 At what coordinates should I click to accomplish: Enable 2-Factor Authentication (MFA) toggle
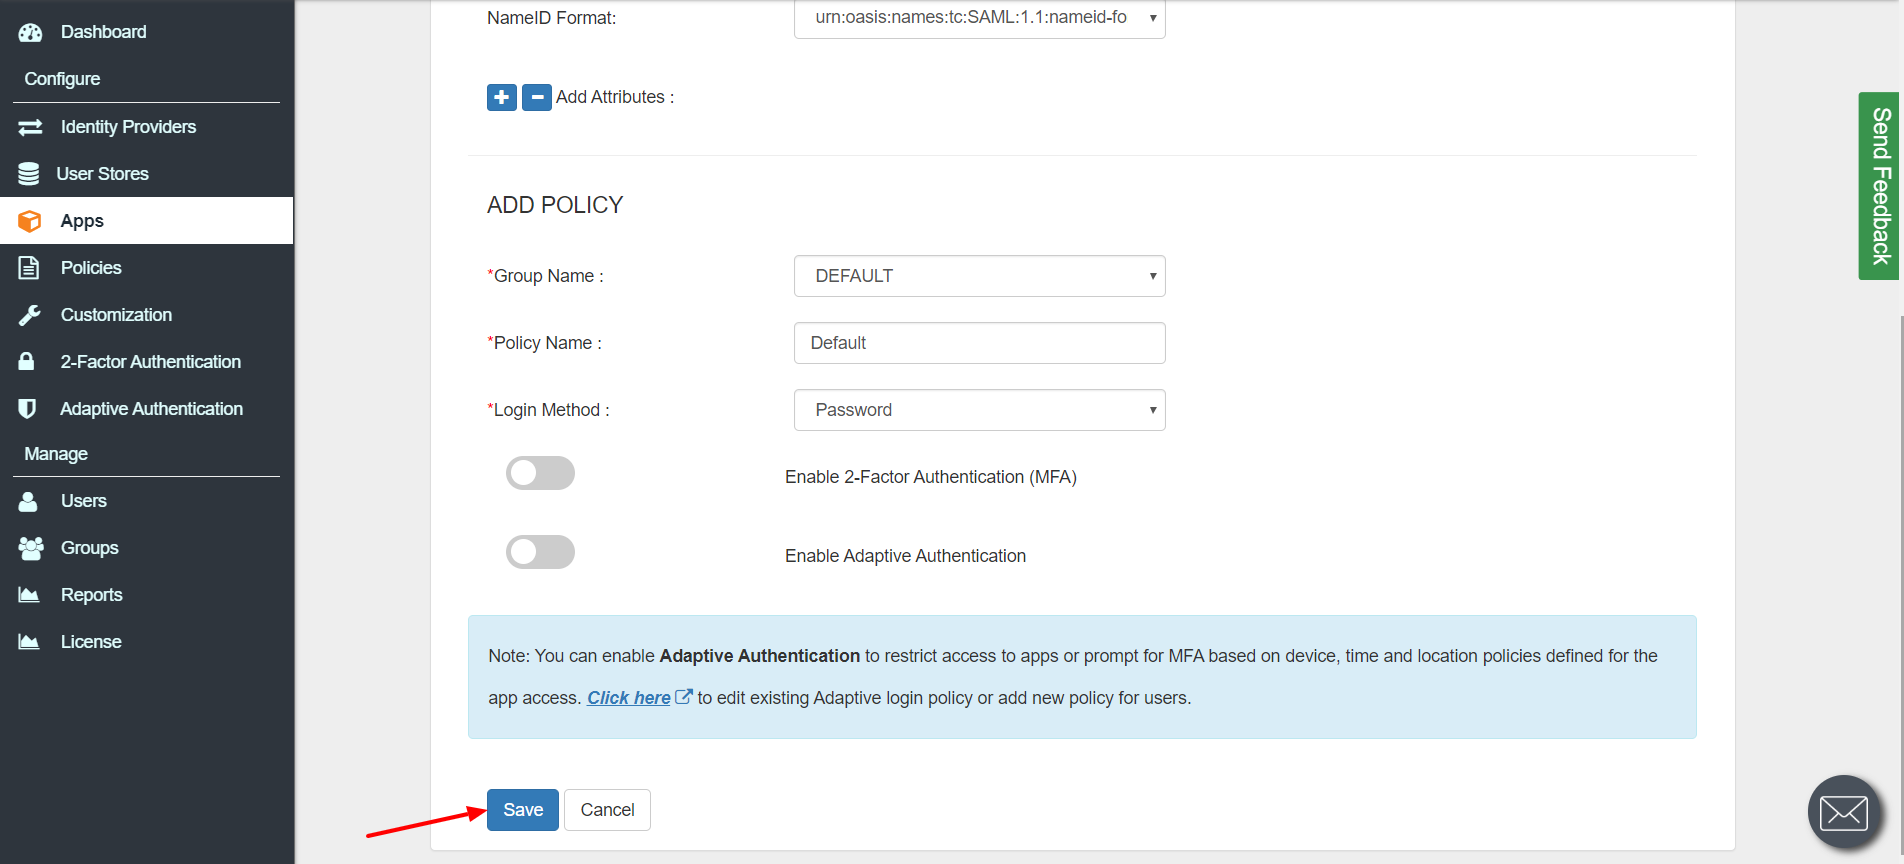point(540,473)
